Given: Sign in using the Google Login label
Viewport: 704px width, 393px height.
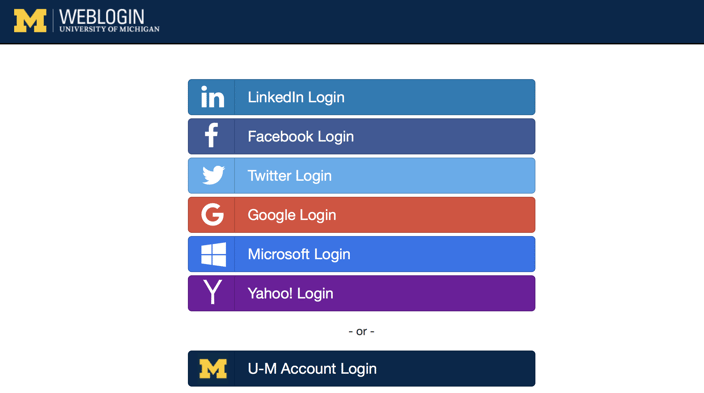Looking at the screenshot, I should (291, 215).
